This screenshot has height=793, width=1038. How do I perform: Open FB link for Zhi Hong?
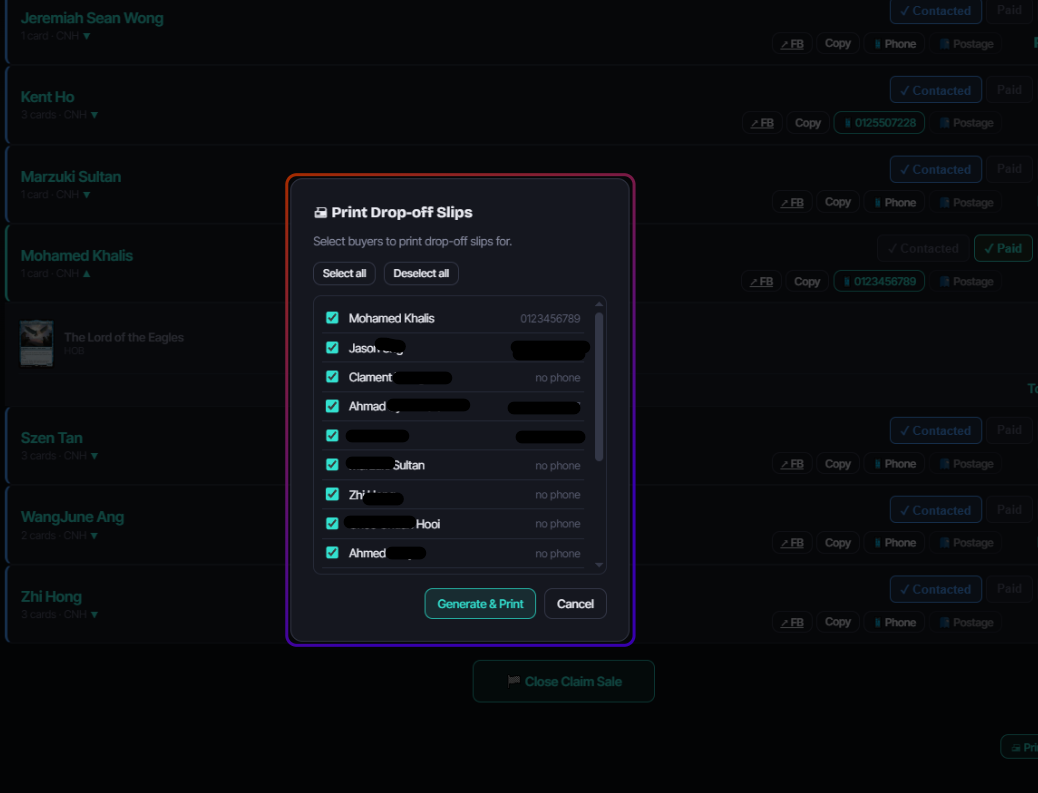click(792, 622)
